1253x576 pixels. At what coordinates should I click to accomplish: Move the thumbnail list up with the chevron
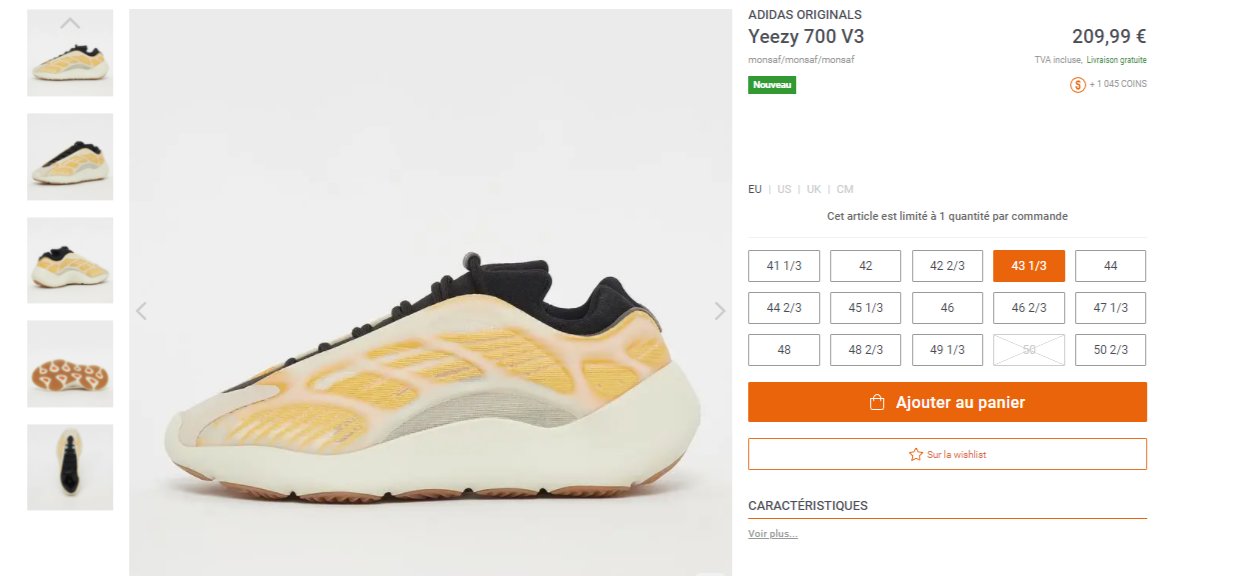69,23
